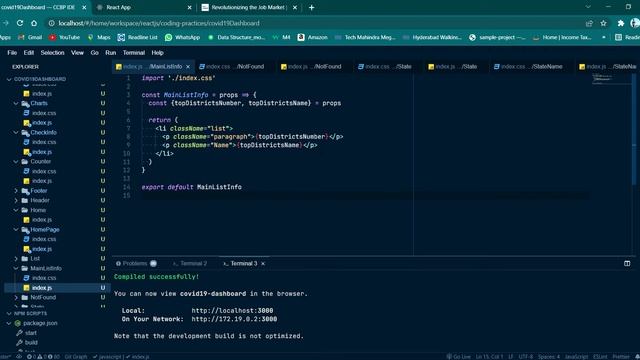Click the Prettier status bar entry
This screenshot has height=360, width=640.
620,356
